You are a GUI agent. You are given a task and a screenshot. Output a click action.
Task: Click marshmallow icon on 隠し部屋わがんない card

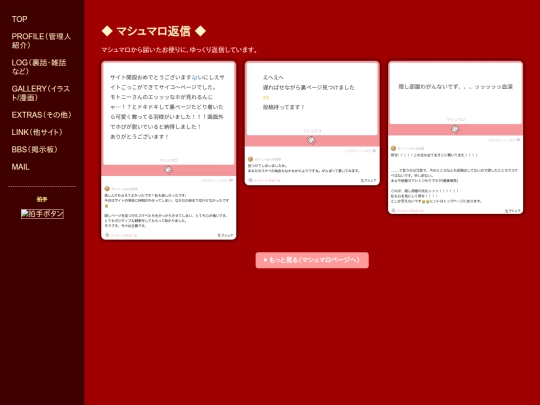tap(455, 129)
